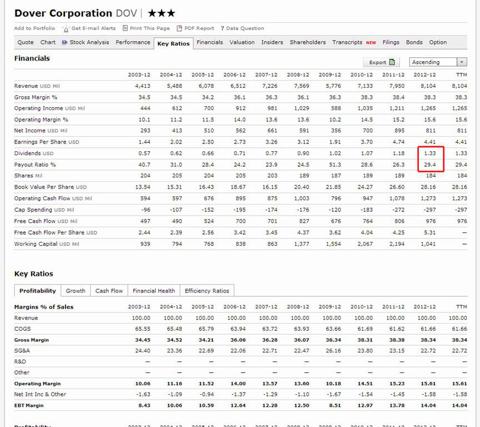Click the Export button
480x427 pixels.
click(x=382, y=62)
